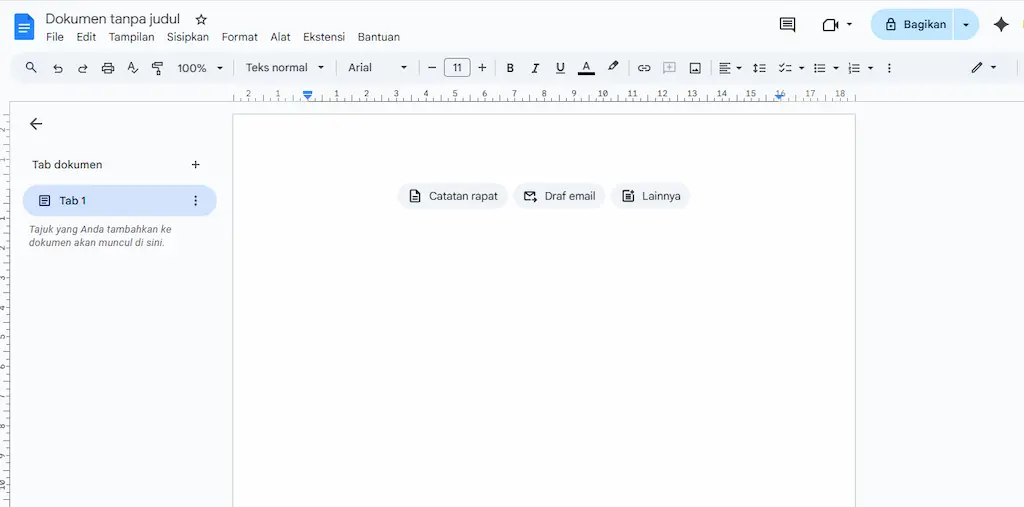Insert a numbered list

click(854, 68)
